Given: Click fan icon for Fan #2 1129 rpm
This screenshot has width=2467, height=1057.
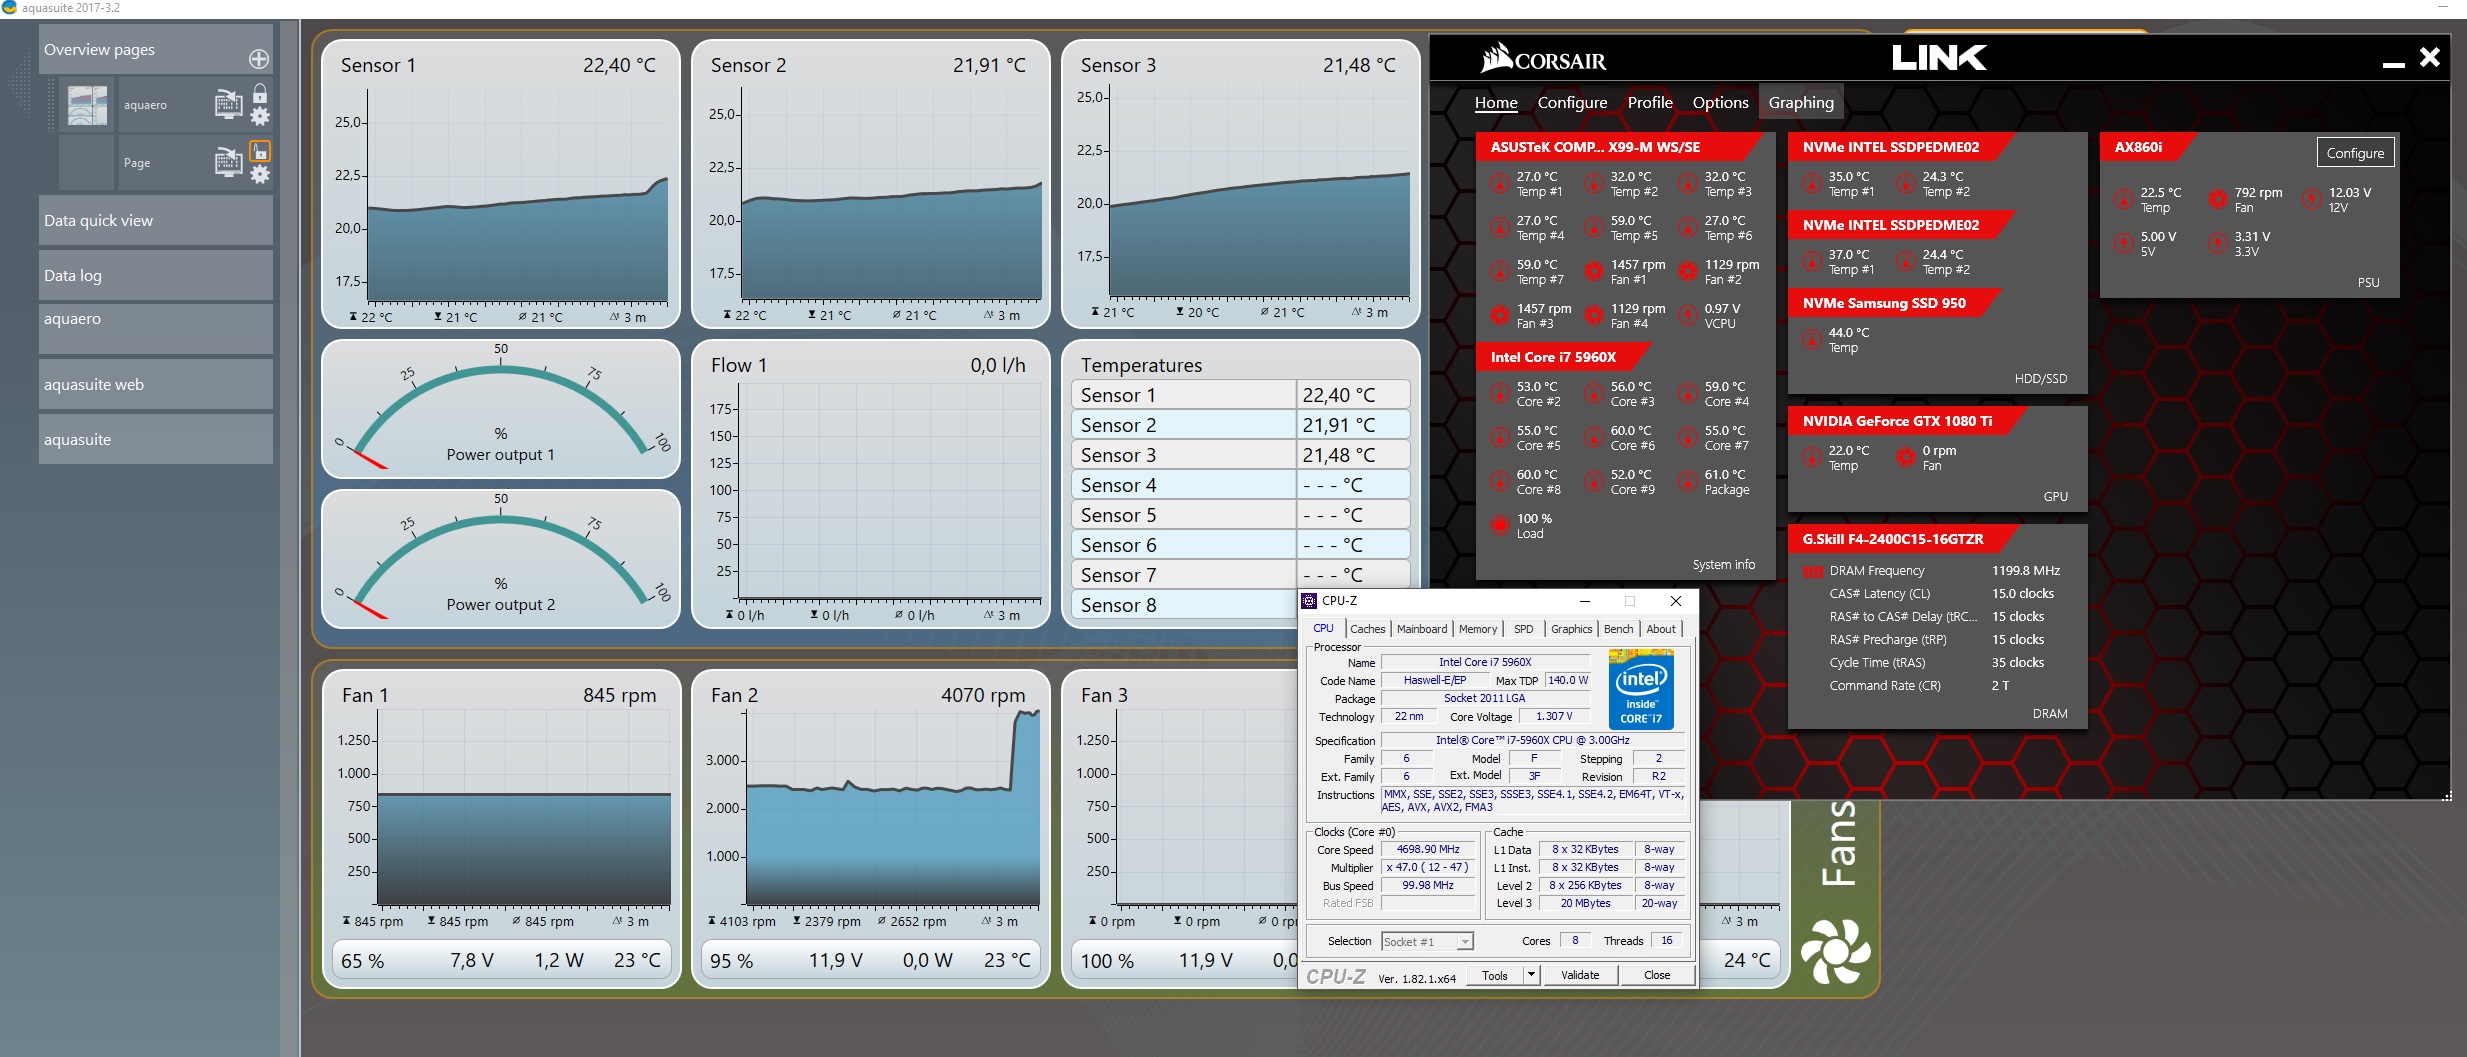Looking at the screenshot, I should click(x=1688, y=272).
